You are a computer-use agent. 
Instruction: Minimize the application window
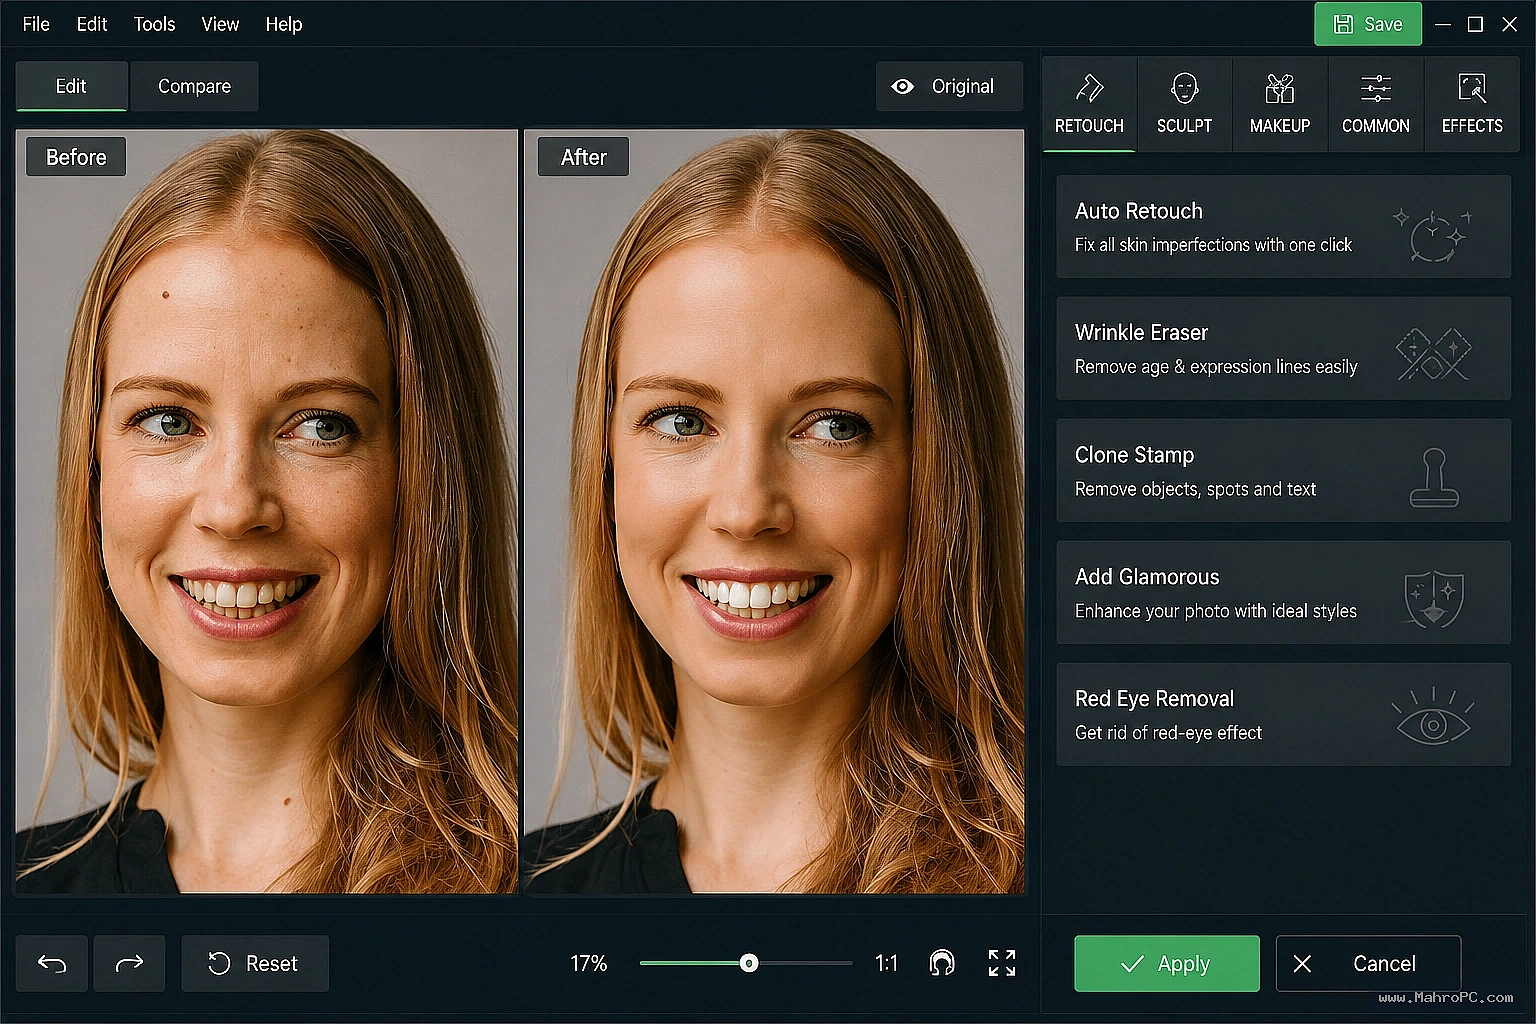click(x=1442, y=24)
